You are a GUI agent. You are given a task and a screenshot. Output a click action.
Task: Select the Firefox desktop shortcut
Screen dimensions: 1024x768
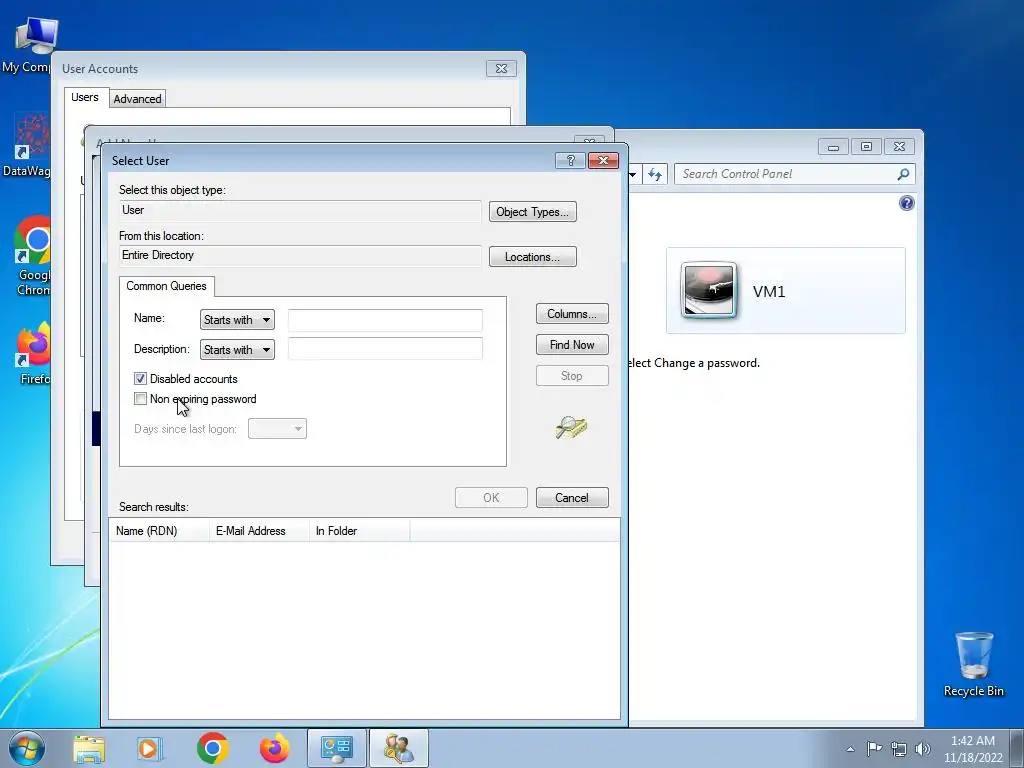[x=33, y=354]
